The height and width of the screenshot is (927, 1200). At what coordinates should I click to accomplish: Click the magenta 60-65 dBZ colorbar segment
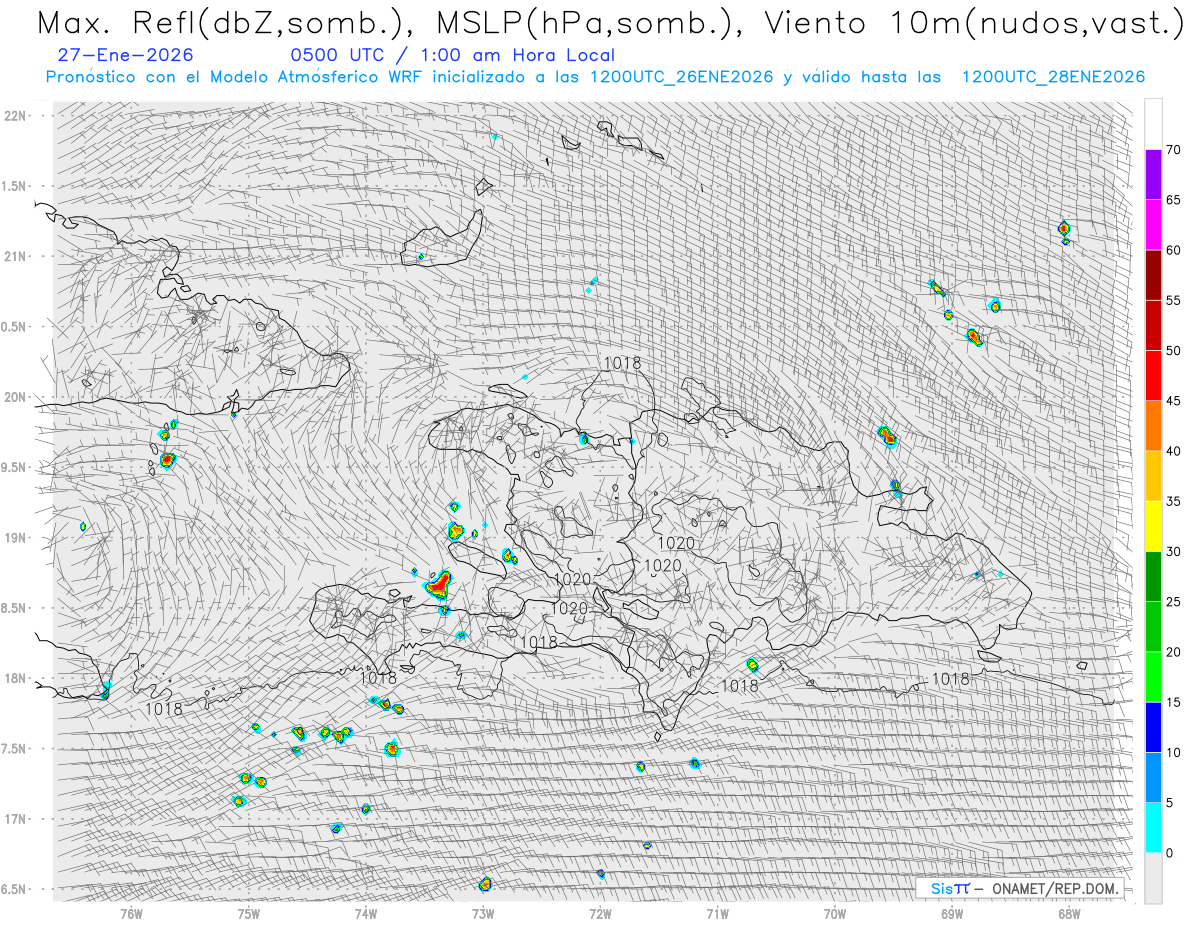1153,225
